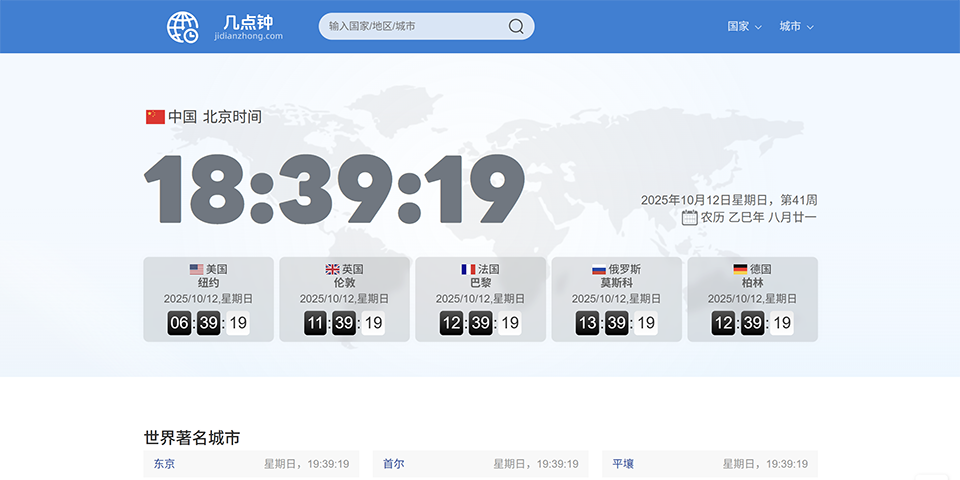Open the 首尔 city time link
Screen dimensions: 960x480
pos(394,464)
